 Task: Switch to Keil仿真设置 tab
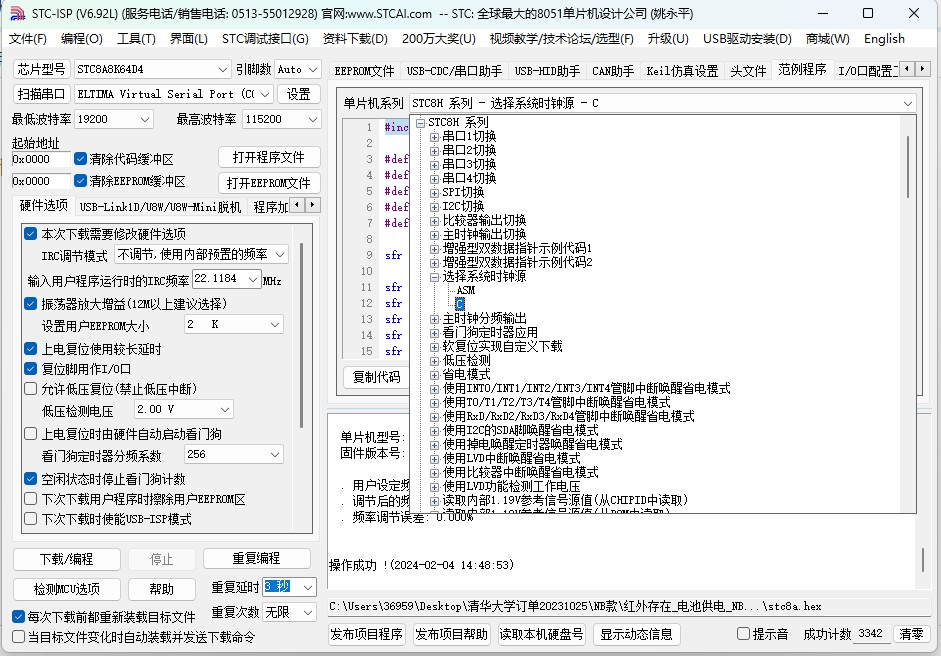pos(682,71)
